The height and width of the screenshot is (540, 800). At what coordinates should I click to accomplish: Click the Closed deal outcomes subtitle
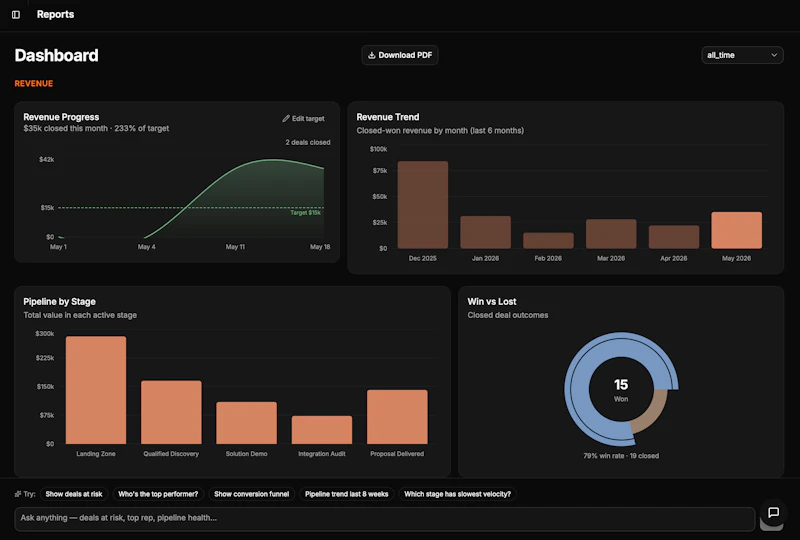[x=508, y=315]
